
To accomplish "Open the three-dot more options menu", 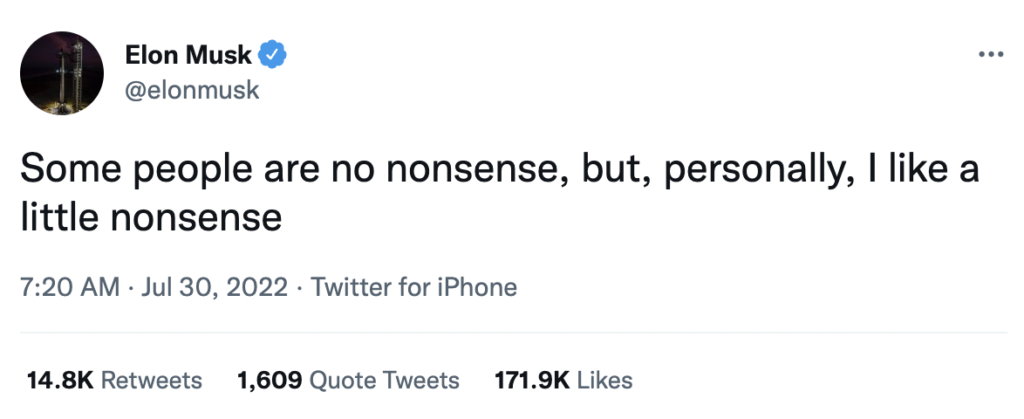I will tap(990, 53).
